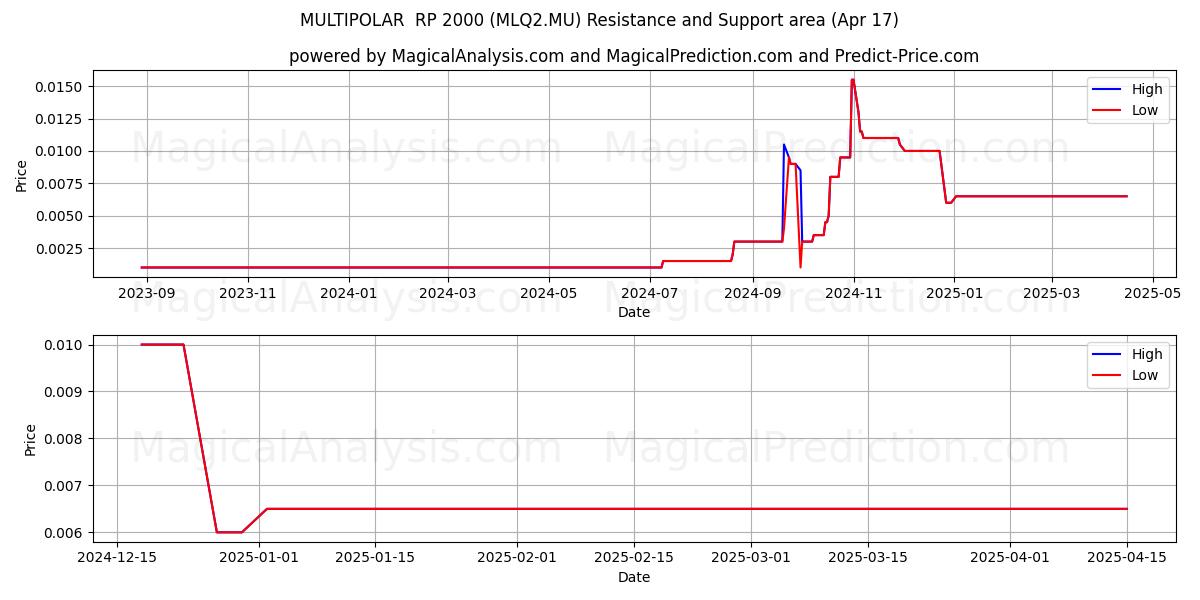The height and width of the screenshot is (600, 1200).
Task: Click the 2025-05 tick label
Action: (1153, 293)
